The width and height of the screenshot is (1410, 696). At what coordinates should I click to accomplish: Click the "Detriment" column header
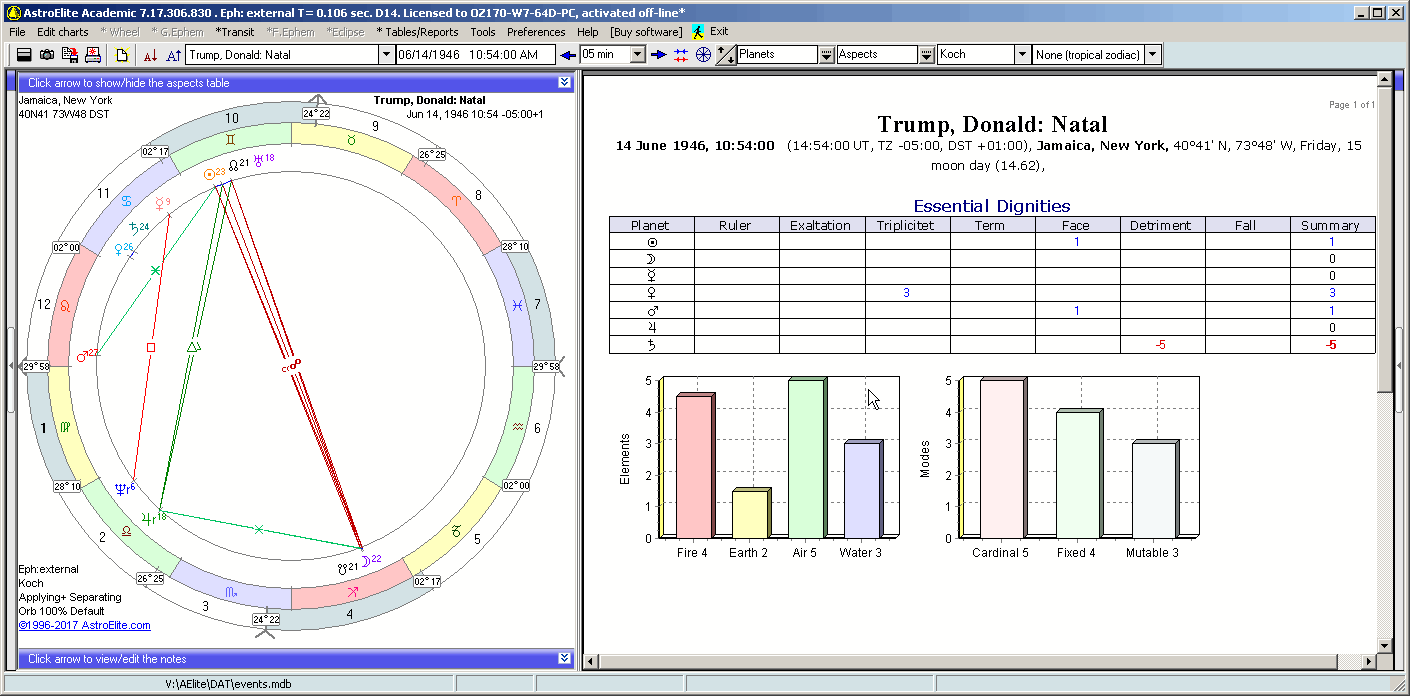tap(1161, 225)
